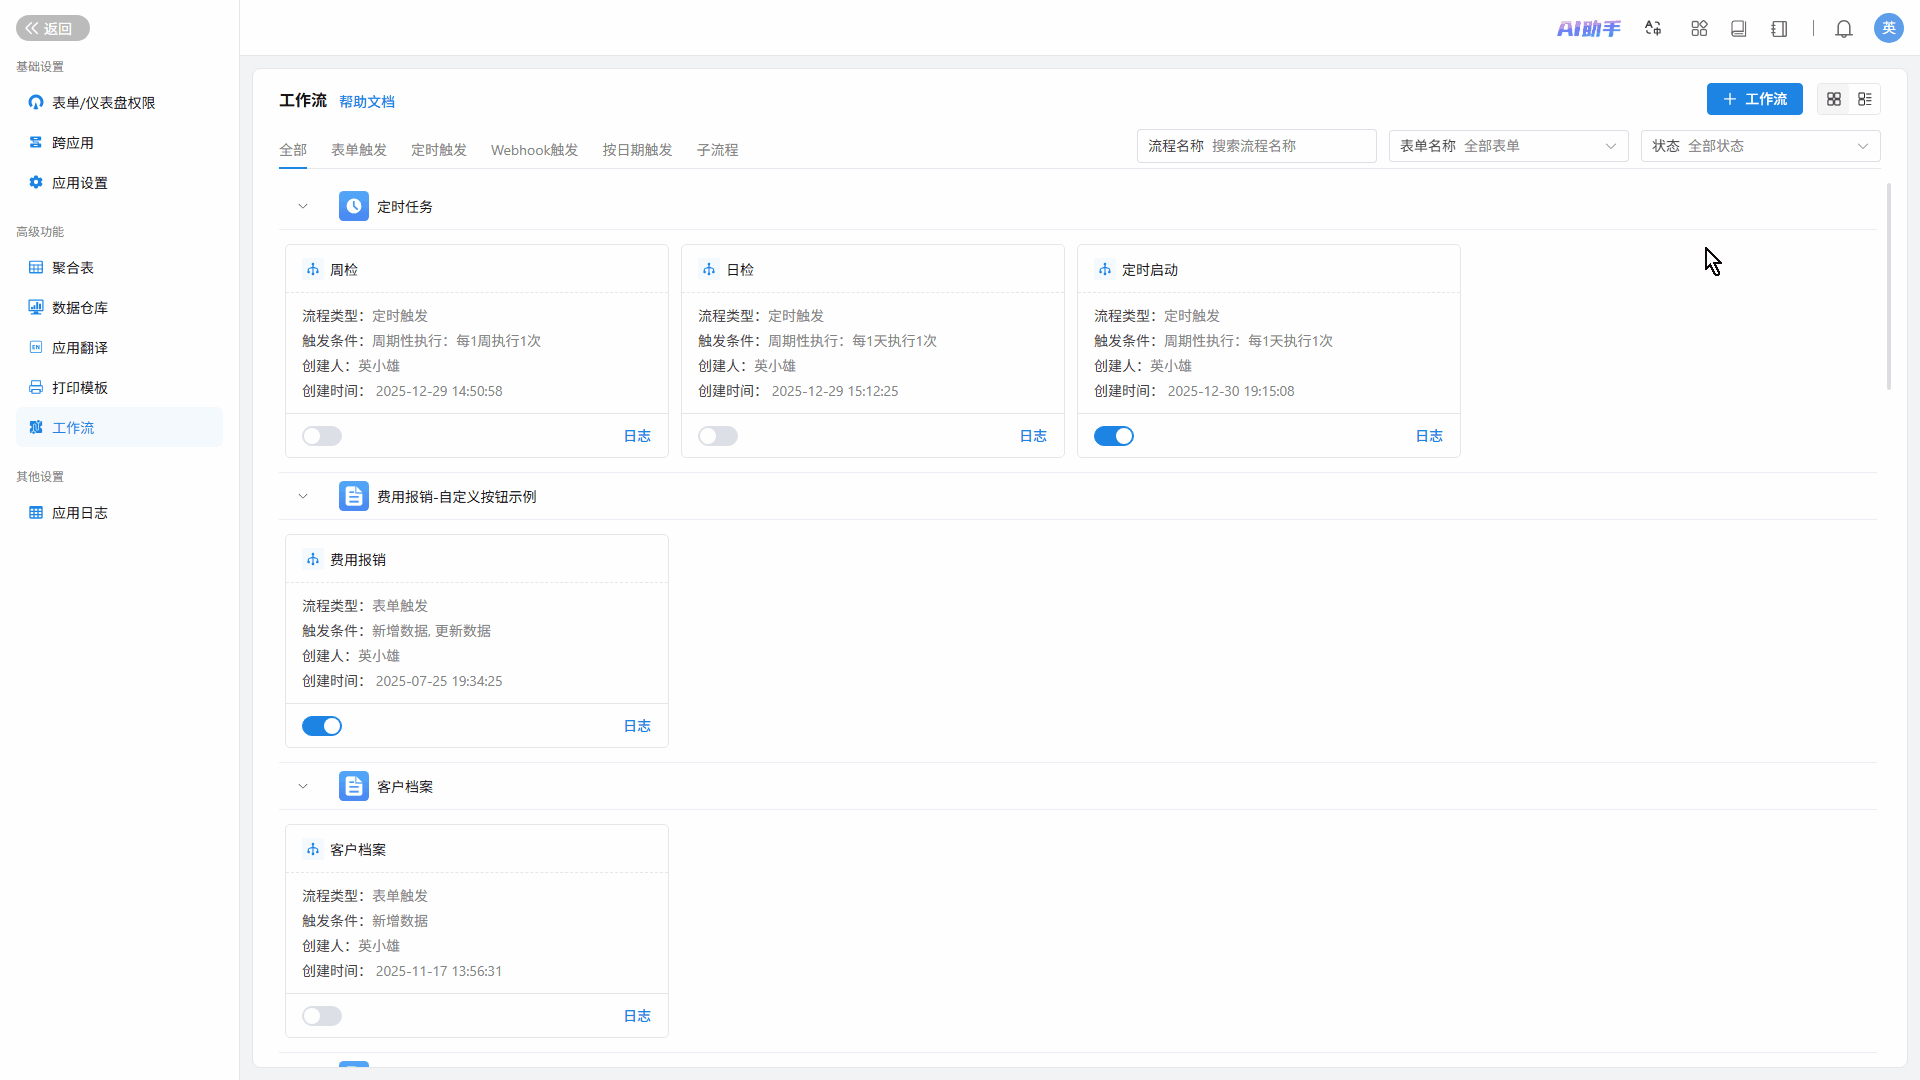
Task: Click the translate language icon
Action: [1653, 29]
